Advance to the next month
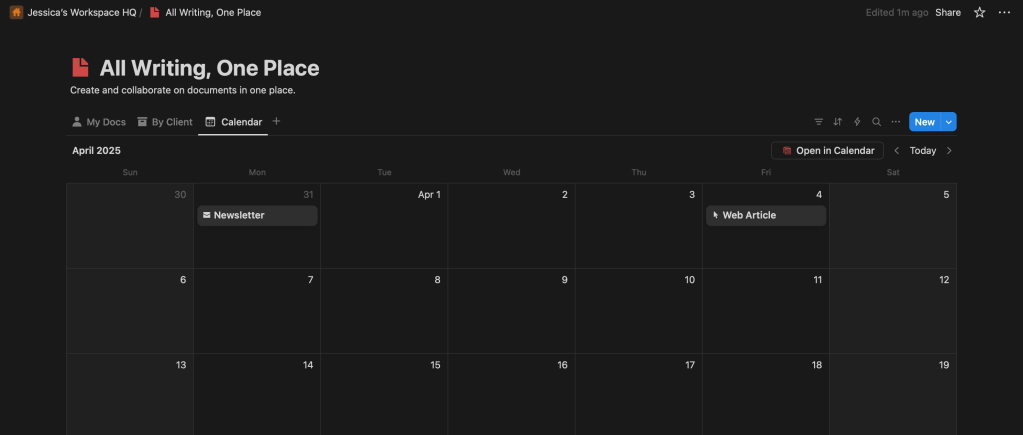1023x435 pixels. pyautogui.click(x=949, y=151)
